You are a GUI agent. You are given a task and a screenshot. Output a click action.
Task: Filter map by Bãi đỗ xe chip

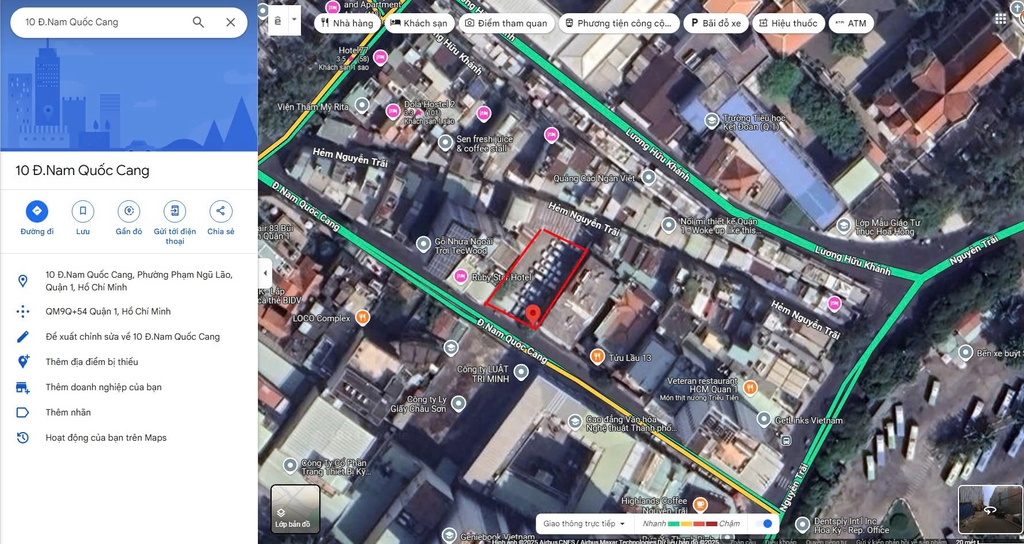pyautogui.click(x=716, y=23)
